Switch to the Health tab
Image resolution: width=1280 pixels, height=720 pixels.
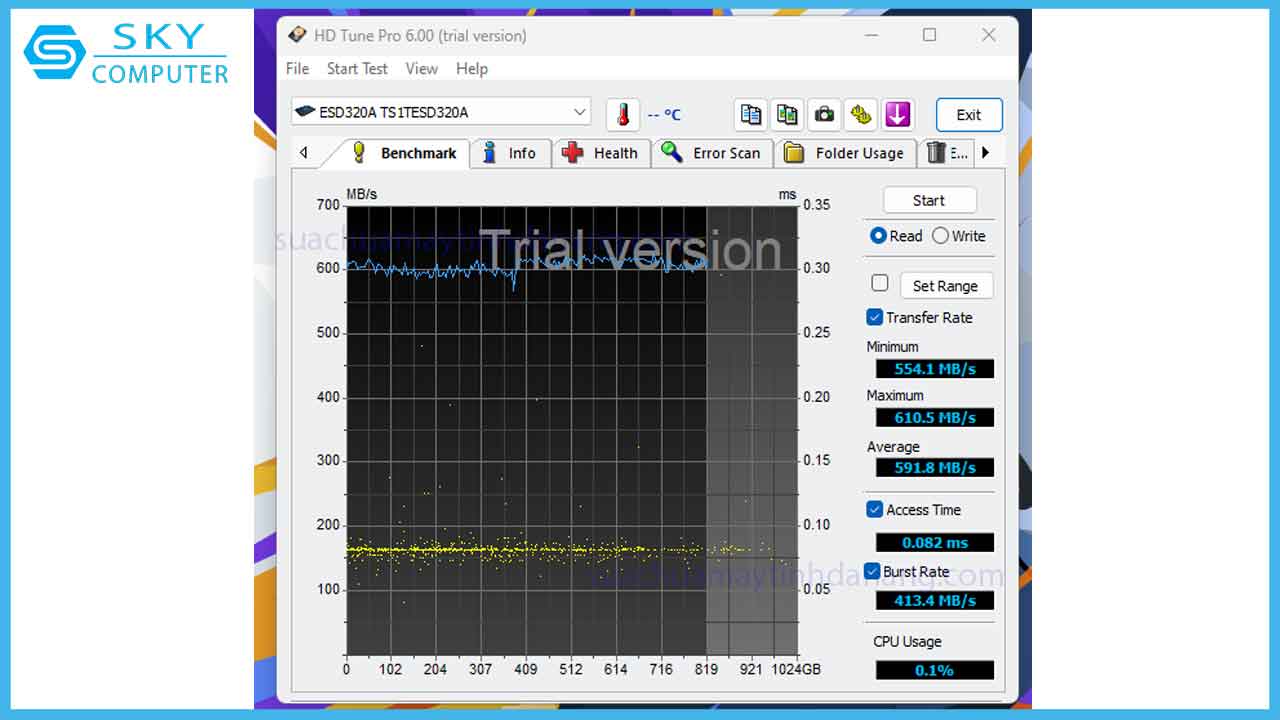[x=601, y=152]
